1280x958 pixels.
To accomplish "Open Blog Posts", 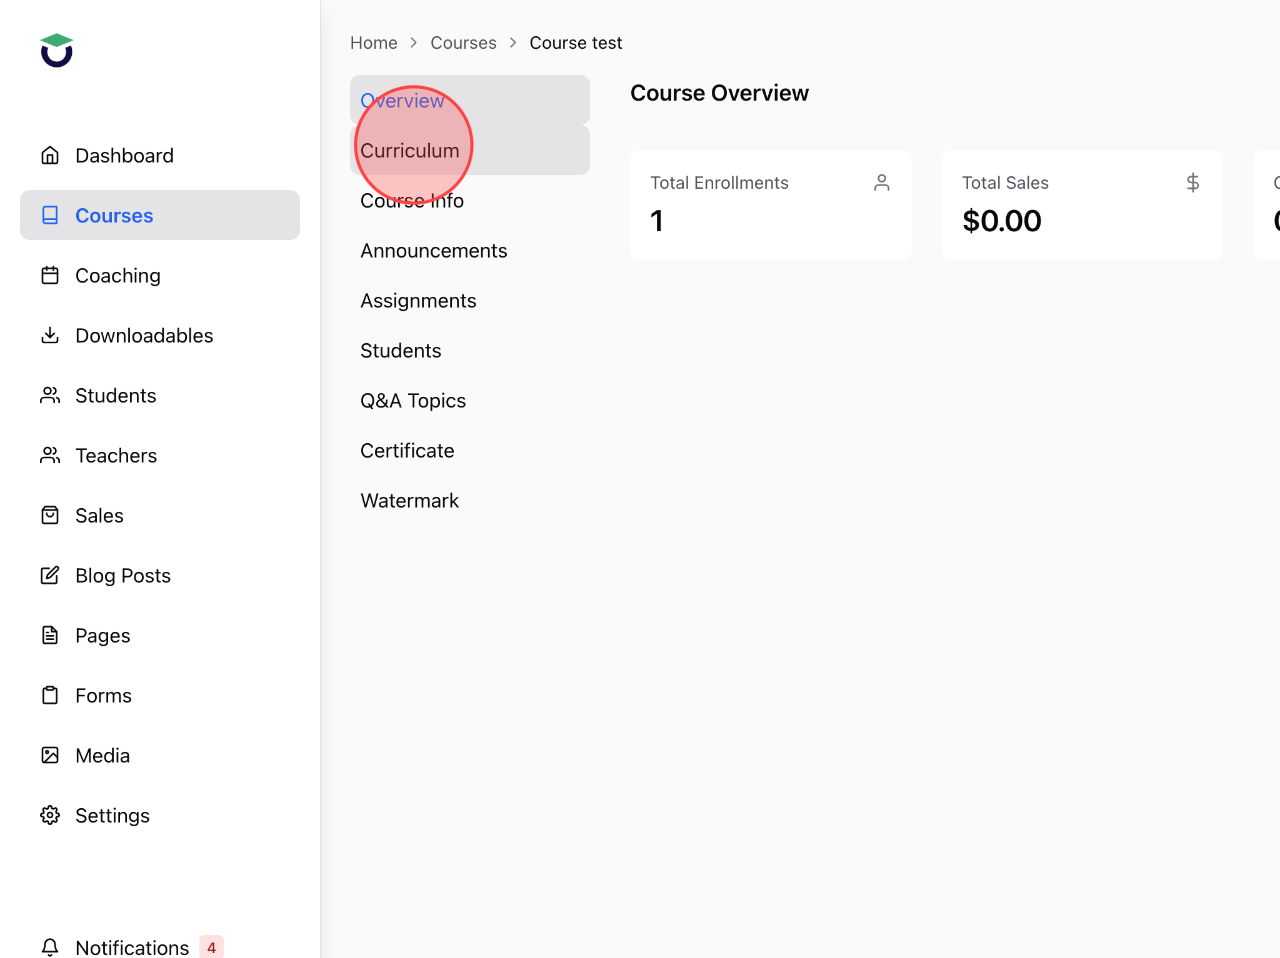I will coord(160,575).
